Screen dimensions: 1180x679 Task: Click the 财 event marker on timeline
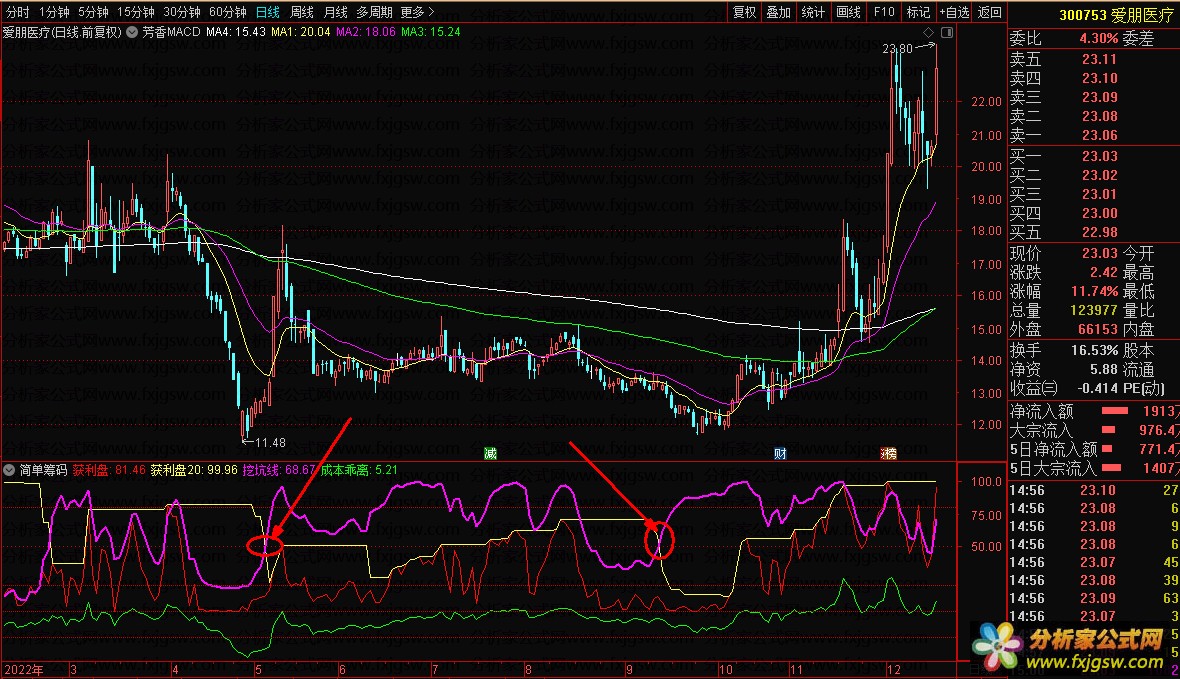click(780, 453)
